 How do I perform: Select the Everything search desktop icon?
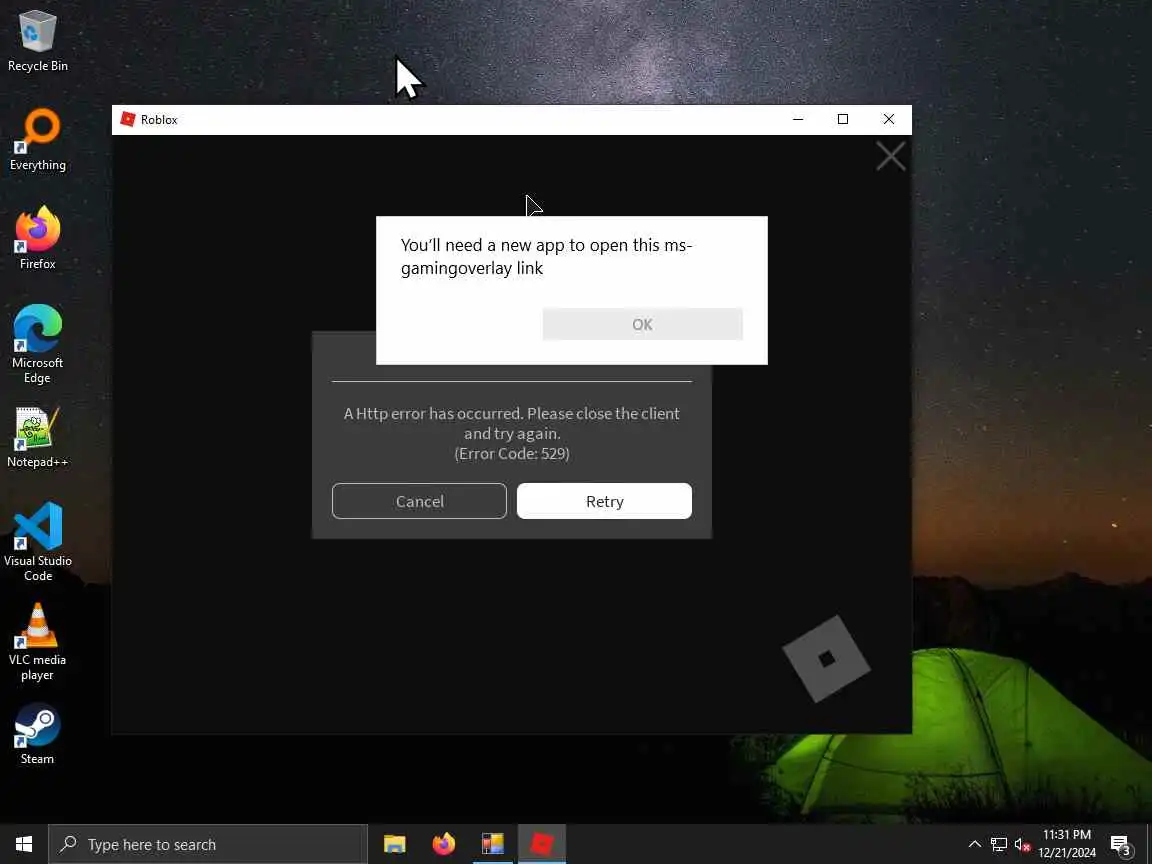click(x=37, y=140)
